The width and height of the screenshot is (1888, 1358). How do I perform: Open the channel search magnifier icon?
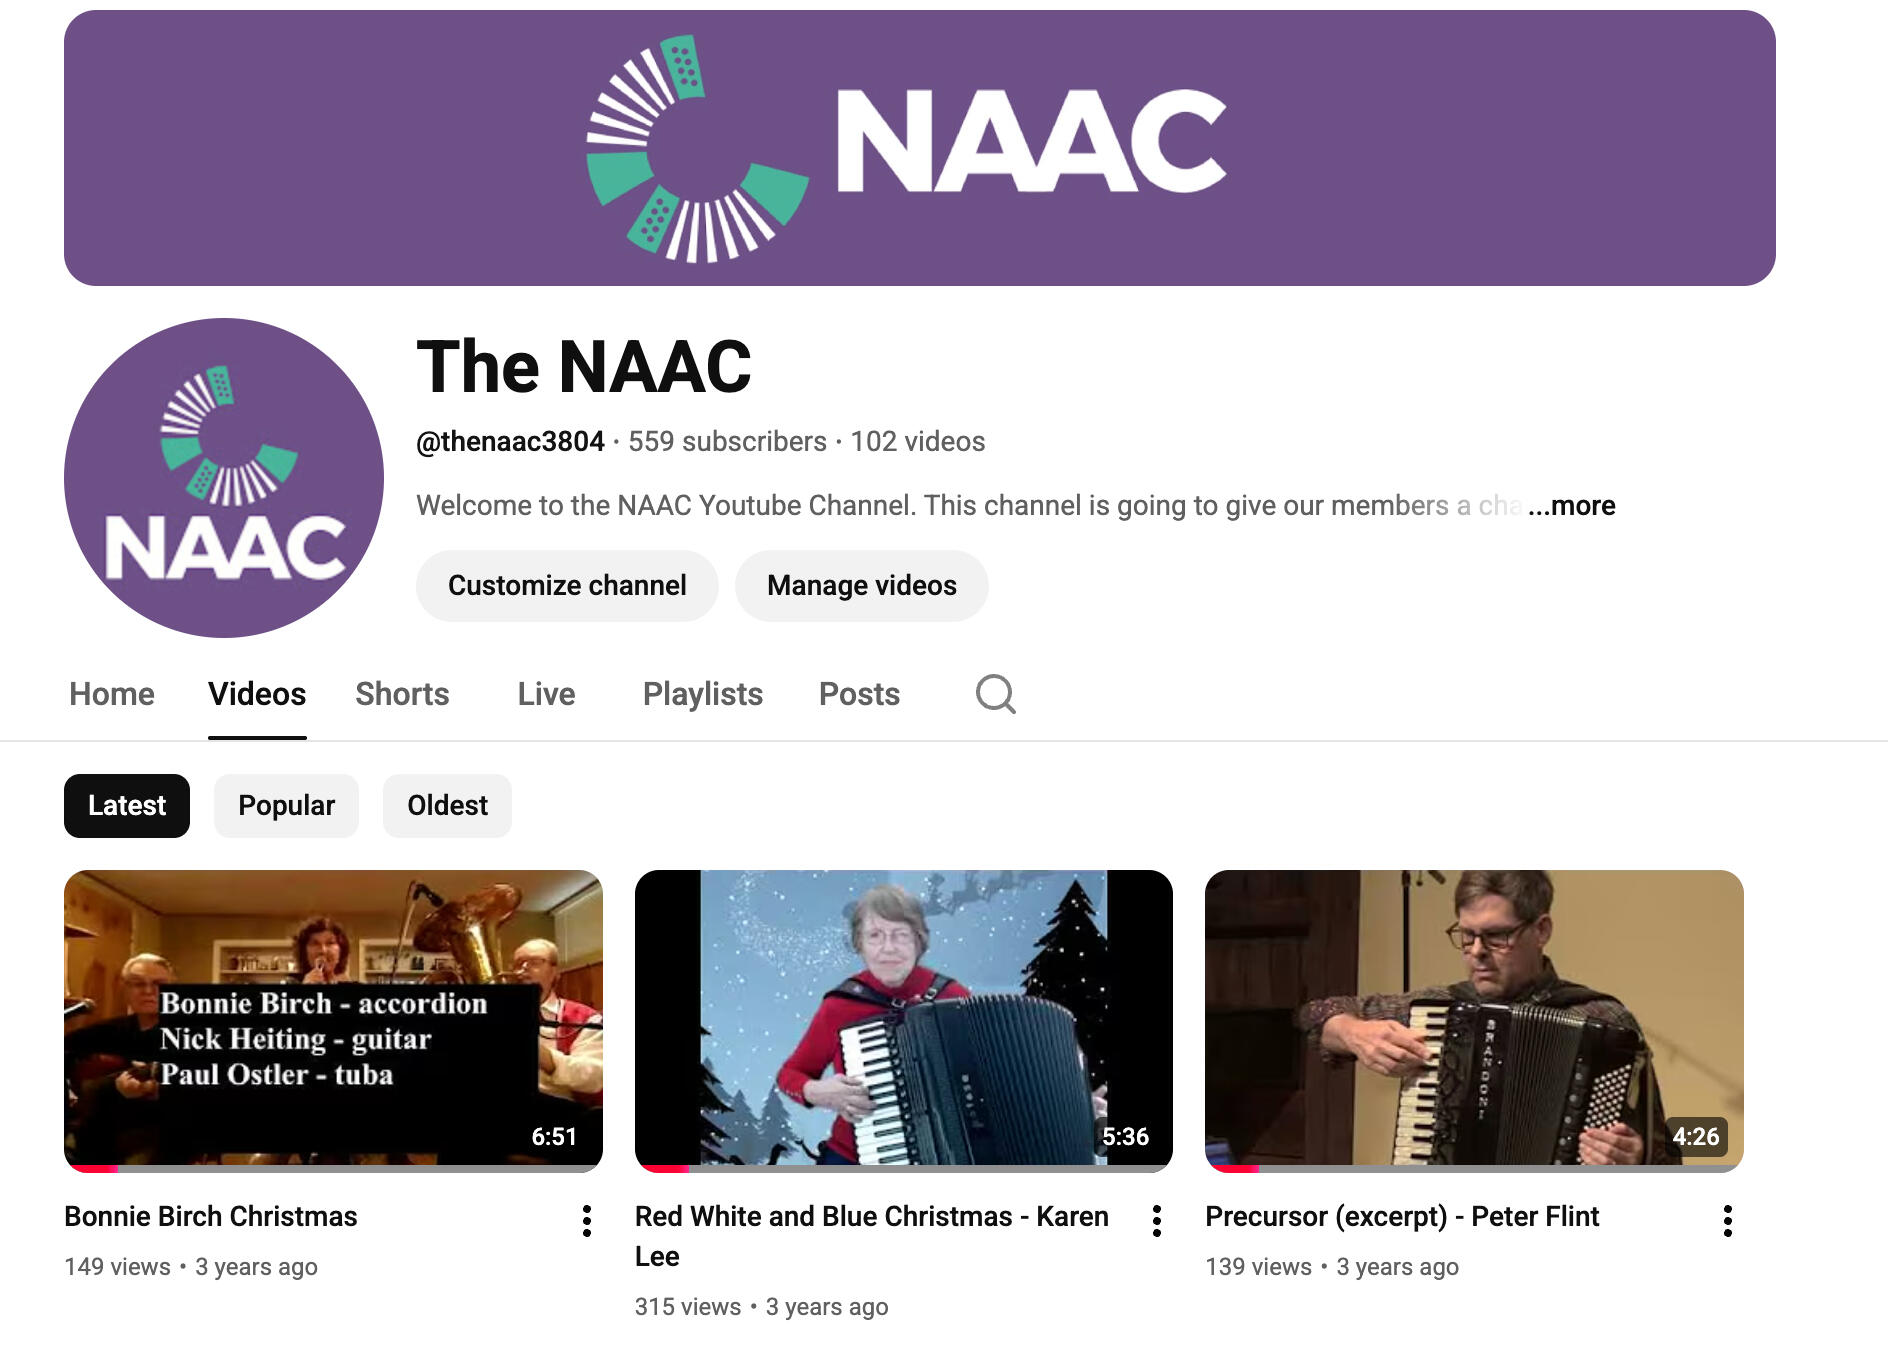995,694
